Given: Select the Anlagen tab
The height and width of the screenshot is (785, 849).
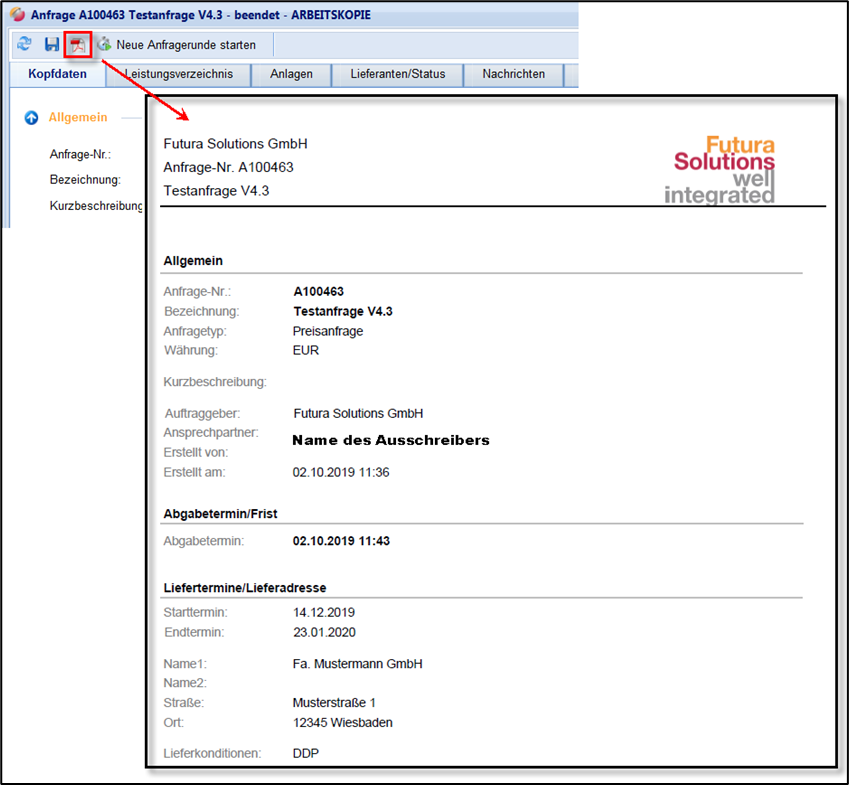Looking at the screenshot, I should point(291,74).
